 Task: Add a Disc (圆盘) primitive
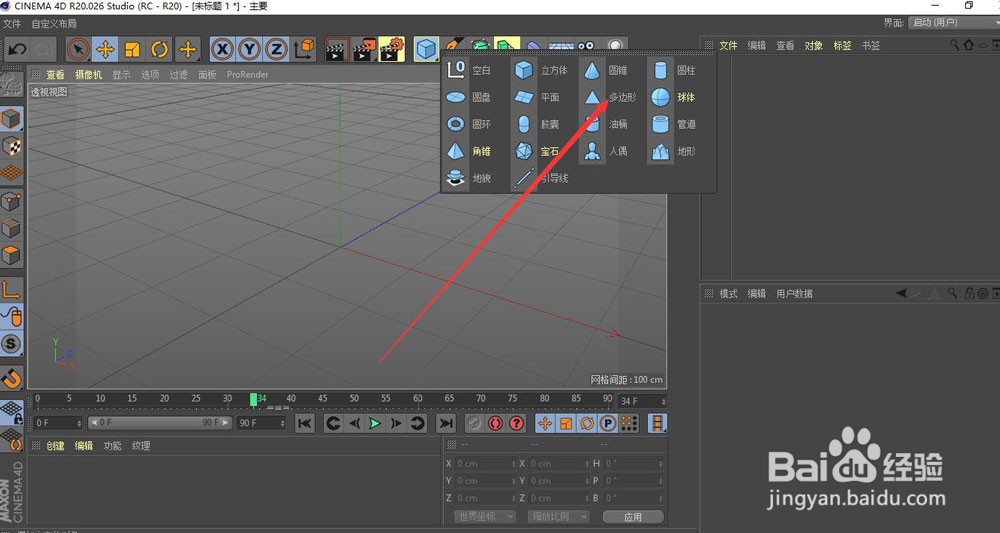point(469,98)
